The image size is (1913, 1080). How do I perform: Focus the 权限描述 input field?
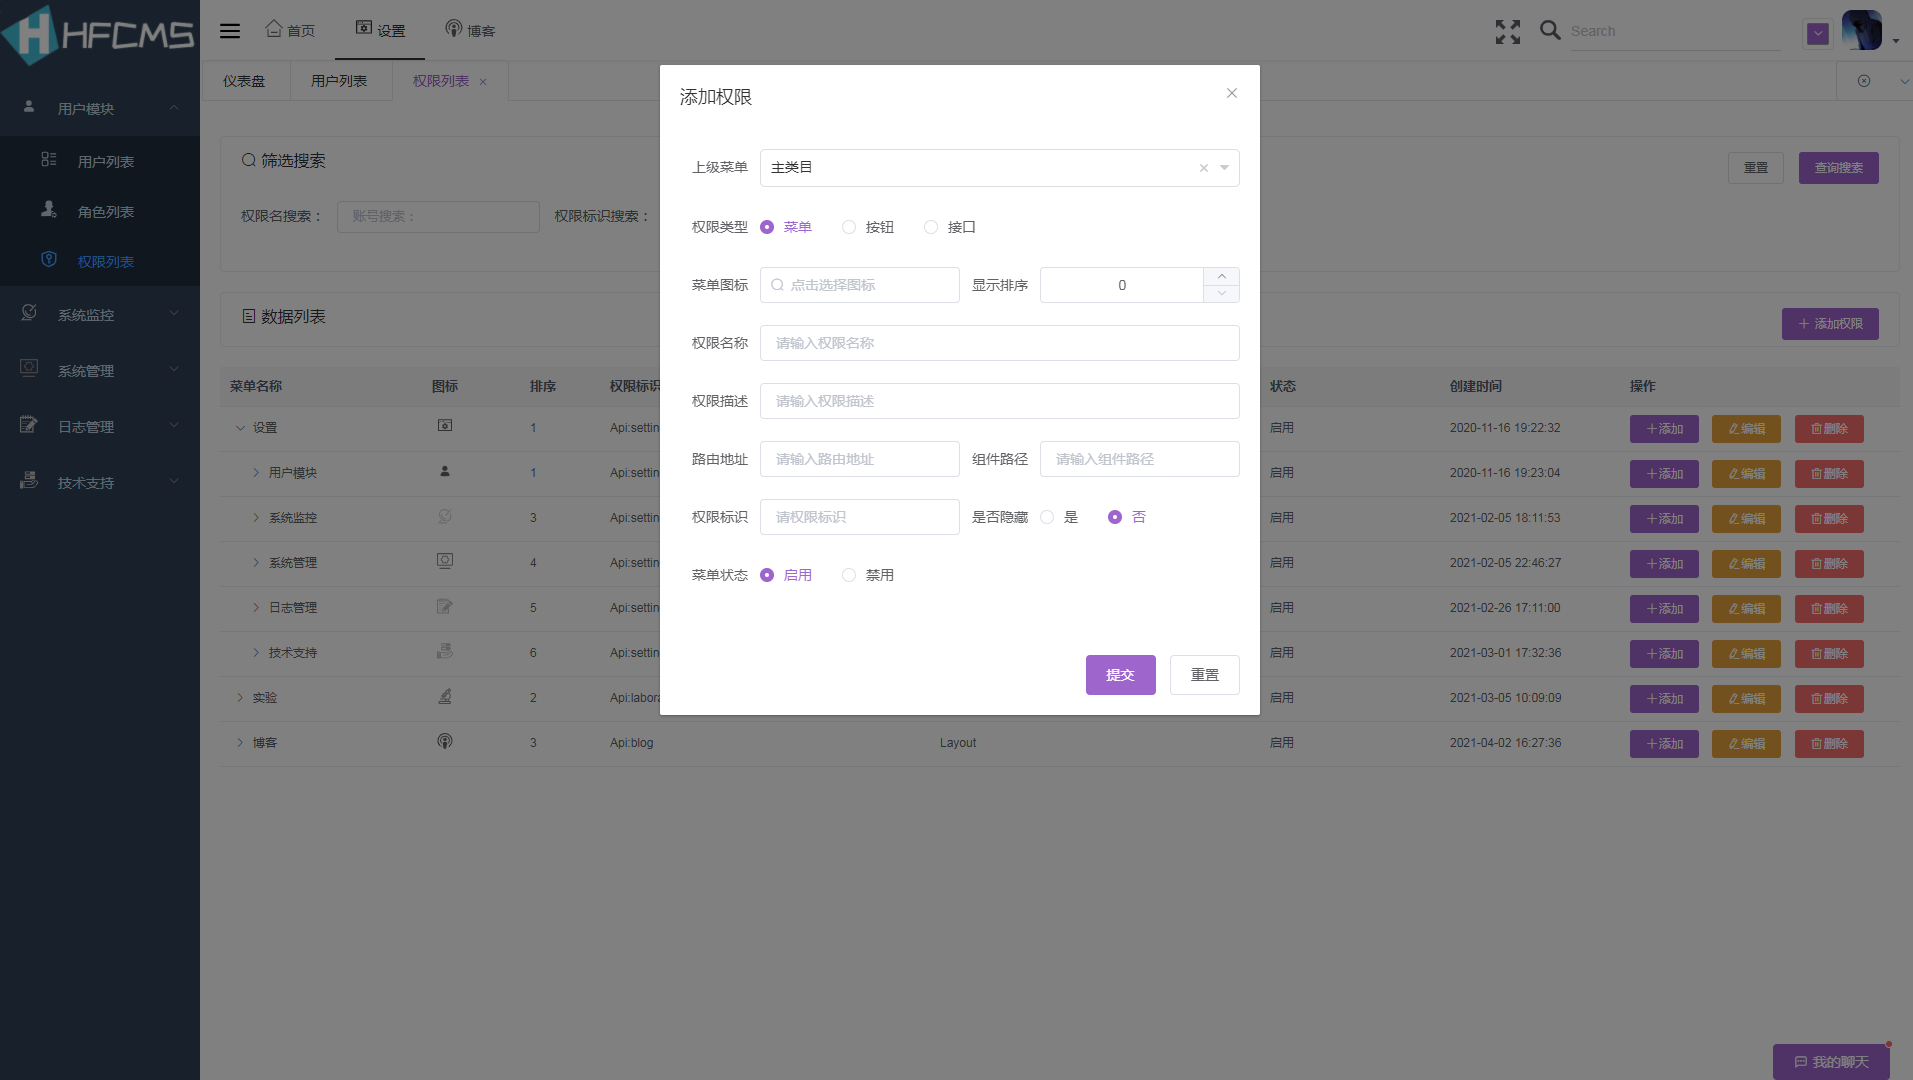point(1000,401)
